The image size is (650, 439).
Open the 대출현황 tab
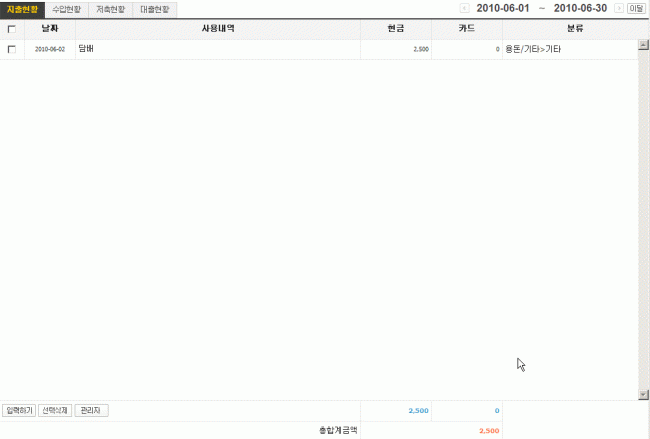[x=155, y=10]
